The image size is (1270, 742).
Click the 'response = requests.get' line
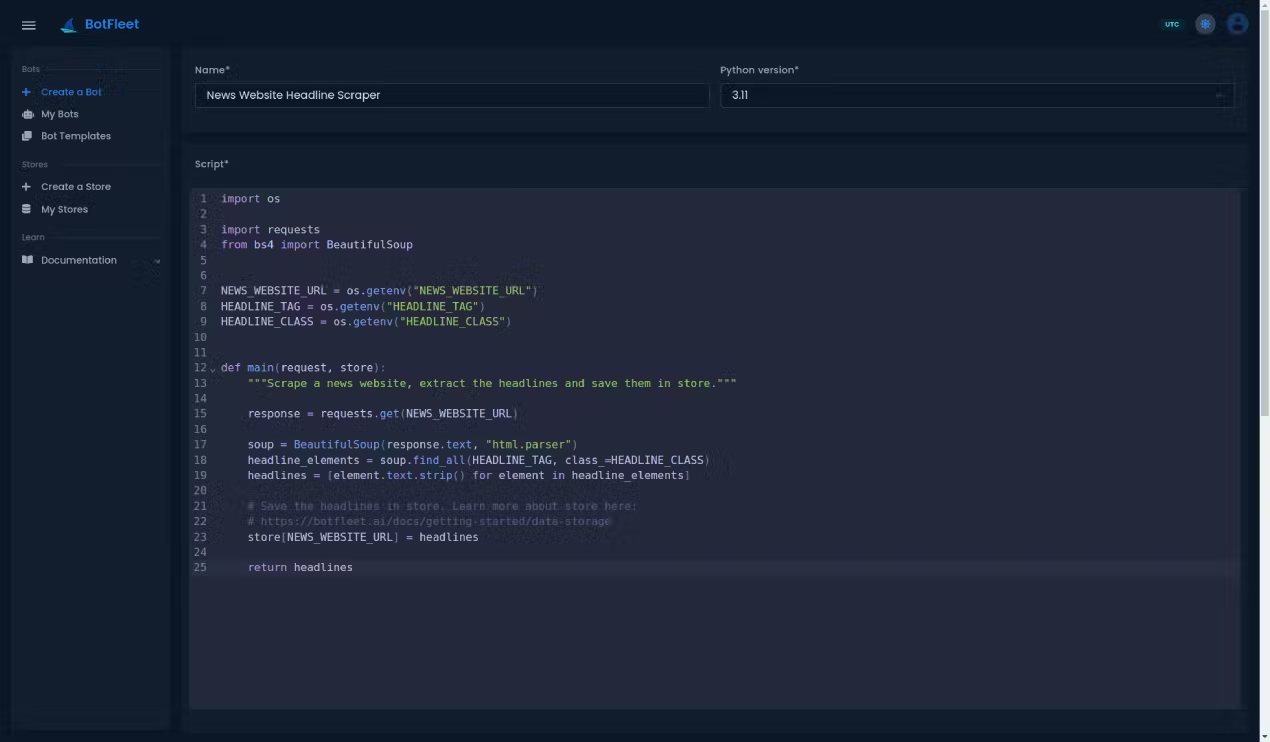click(x=383, y=413)
